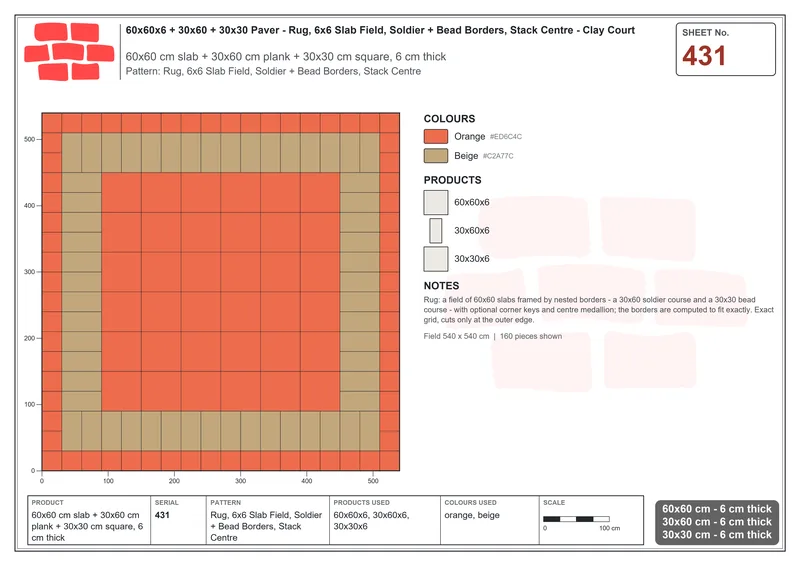Click the serial value 431 in table

162,515
